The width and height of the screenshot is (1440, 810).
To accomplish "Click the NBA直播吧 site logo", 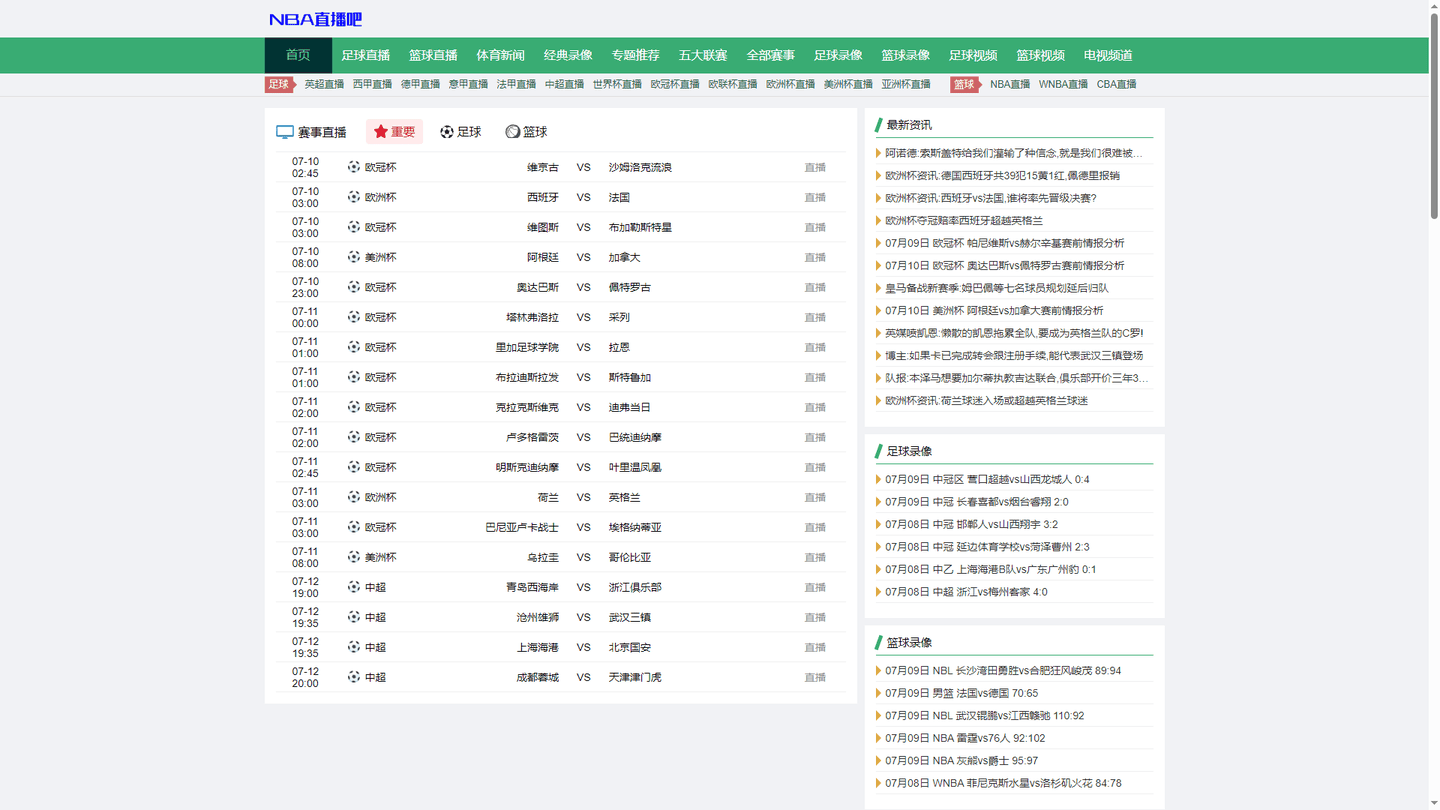I will (315, 19).
